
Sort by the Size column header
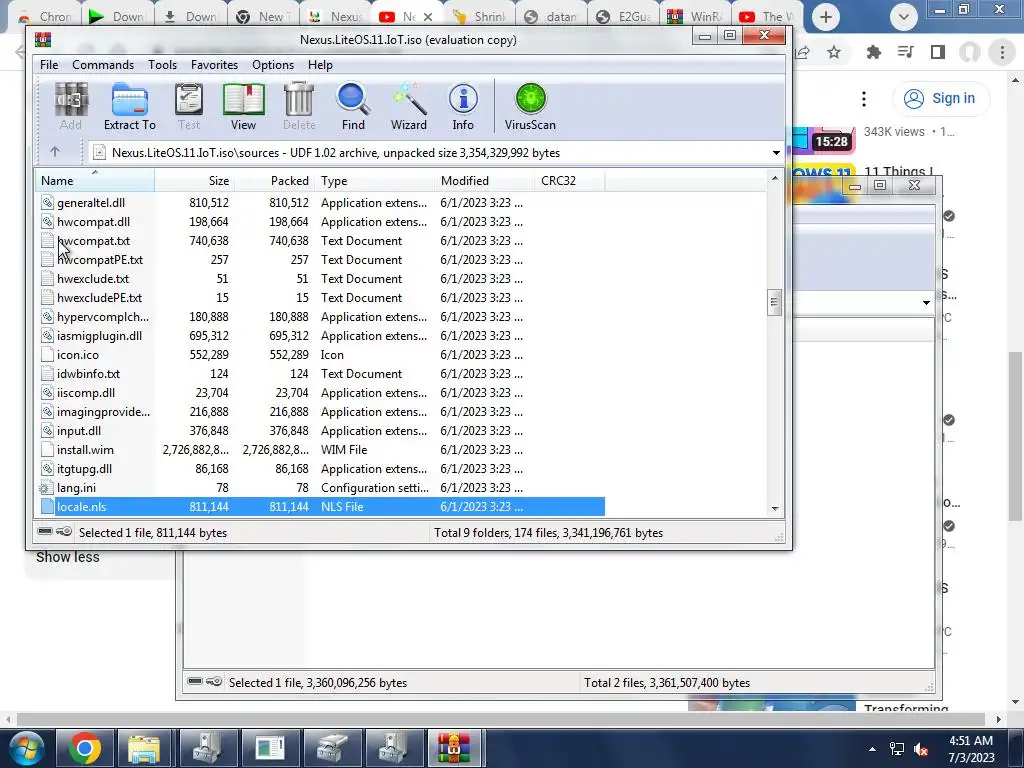point(194,180)
